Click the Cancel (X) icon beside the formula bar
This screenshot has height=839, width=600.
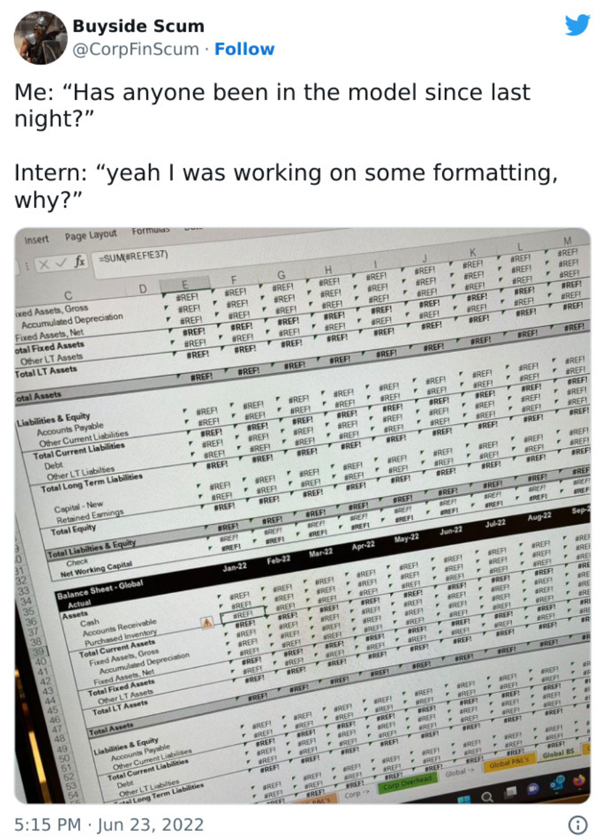coord(45,262)
